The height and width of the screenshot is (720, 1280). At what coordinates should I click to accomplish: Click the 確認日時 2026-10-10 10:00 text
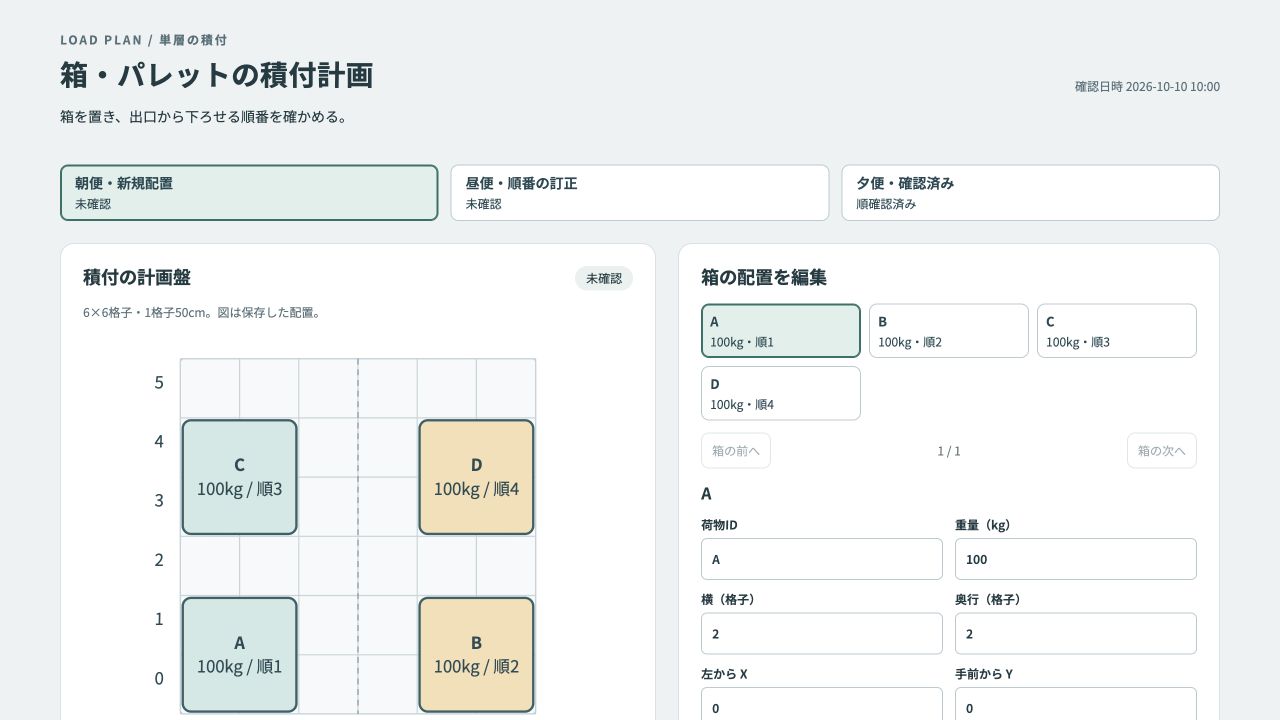tap(1147, 87)
